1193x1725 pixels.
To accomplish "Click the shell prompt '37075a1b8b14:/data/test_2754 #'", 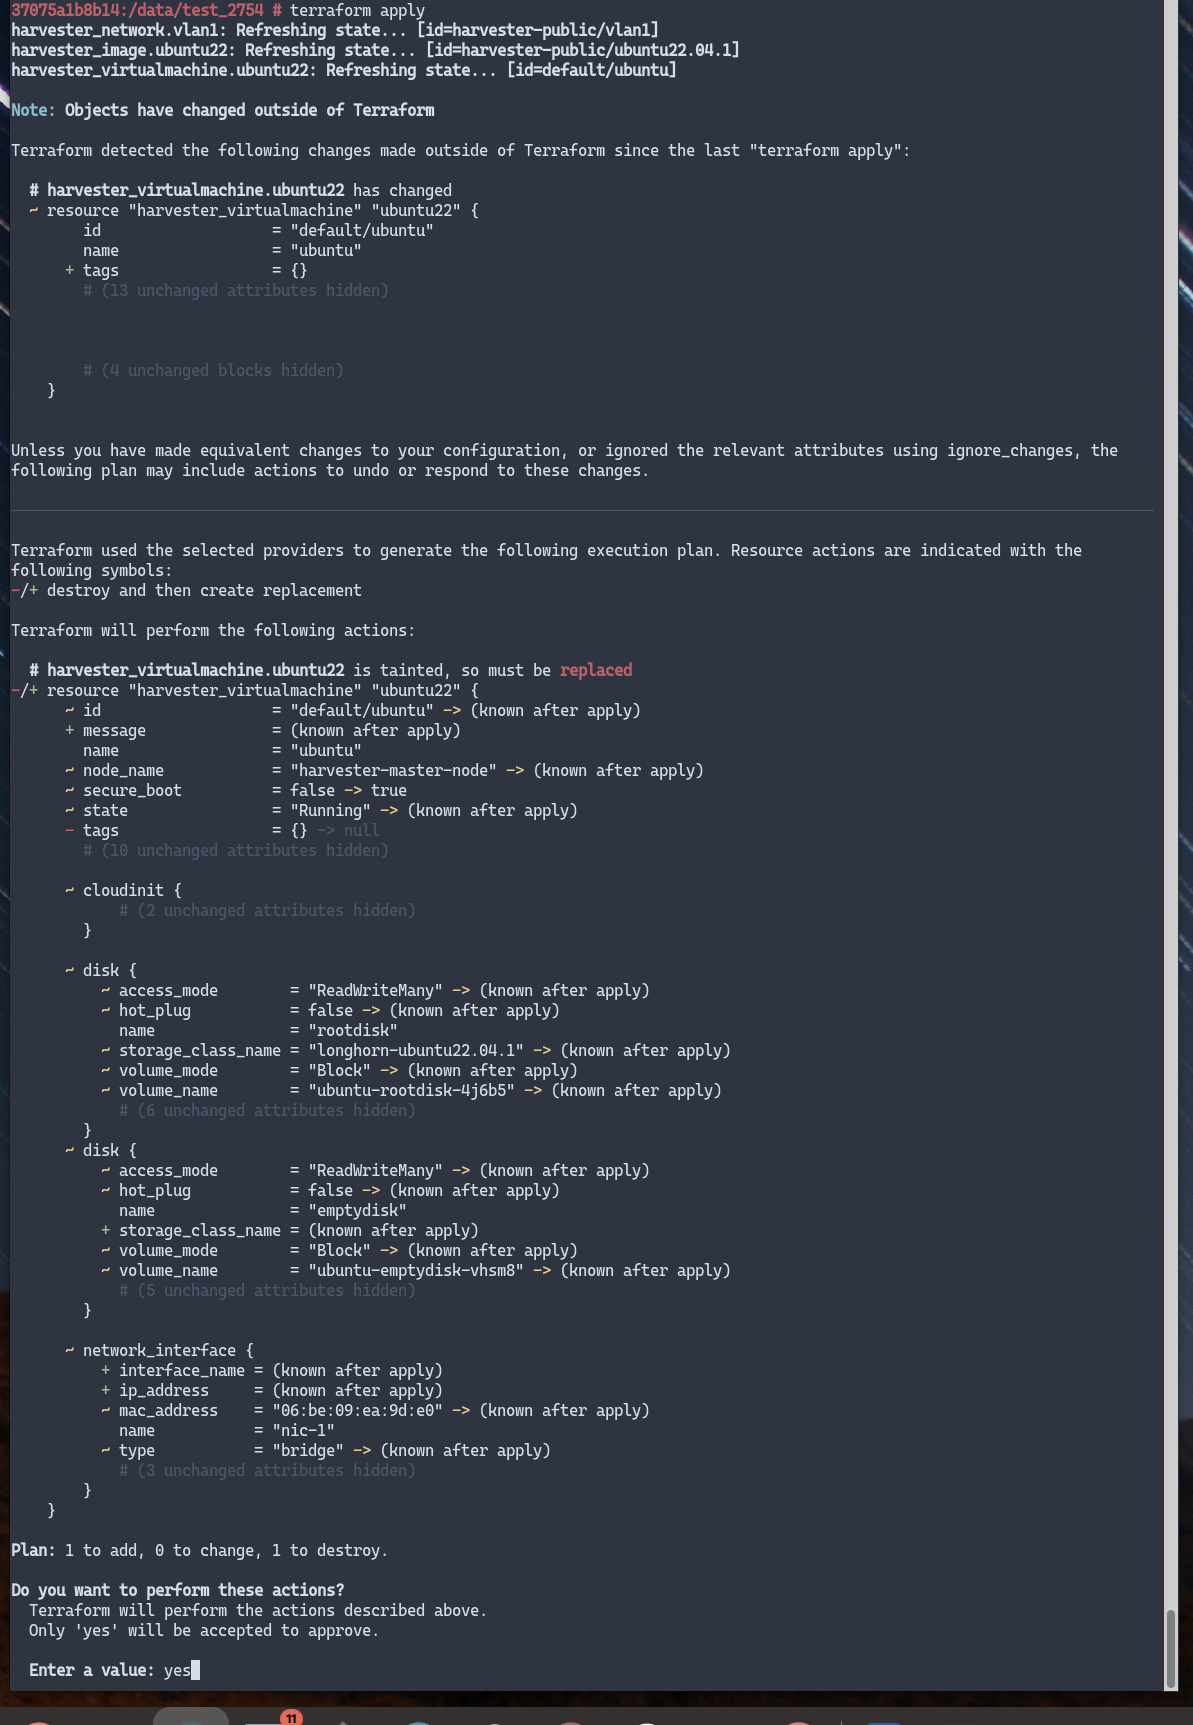I will pos(147,10).
